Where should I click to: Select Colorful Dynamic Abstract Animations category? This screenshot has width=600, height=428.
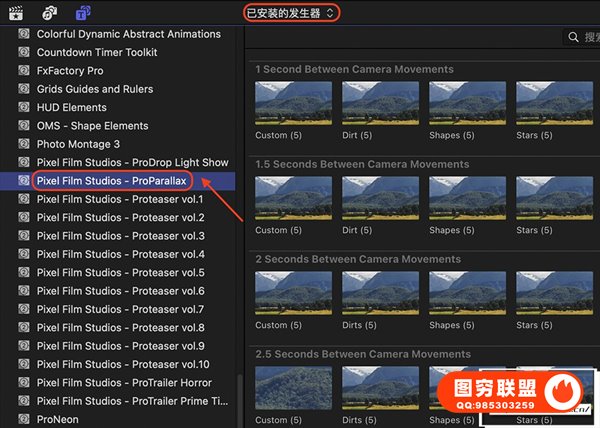pos(128,34)
